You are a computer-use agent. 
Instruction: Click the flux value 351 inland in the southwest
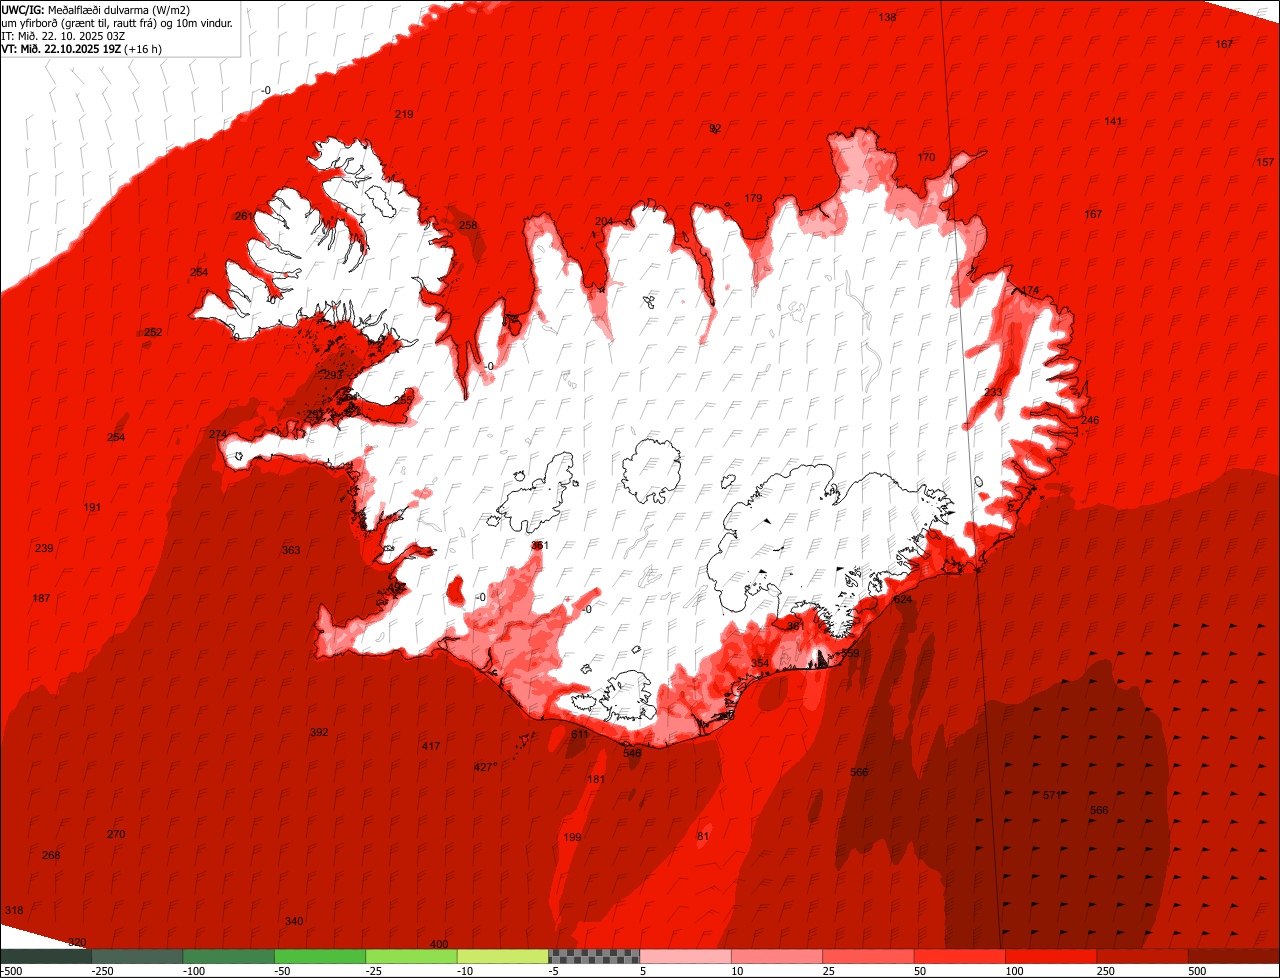[540, 545]
